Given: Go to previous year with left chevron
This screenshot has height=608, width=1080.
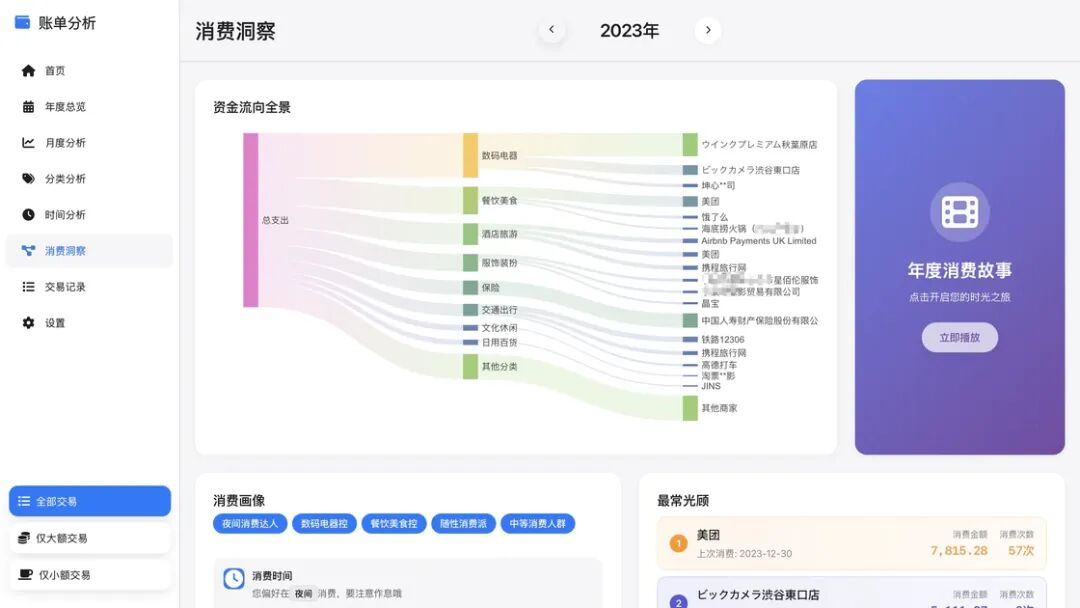Looking at the screenshot, I should tap(551, 30).
